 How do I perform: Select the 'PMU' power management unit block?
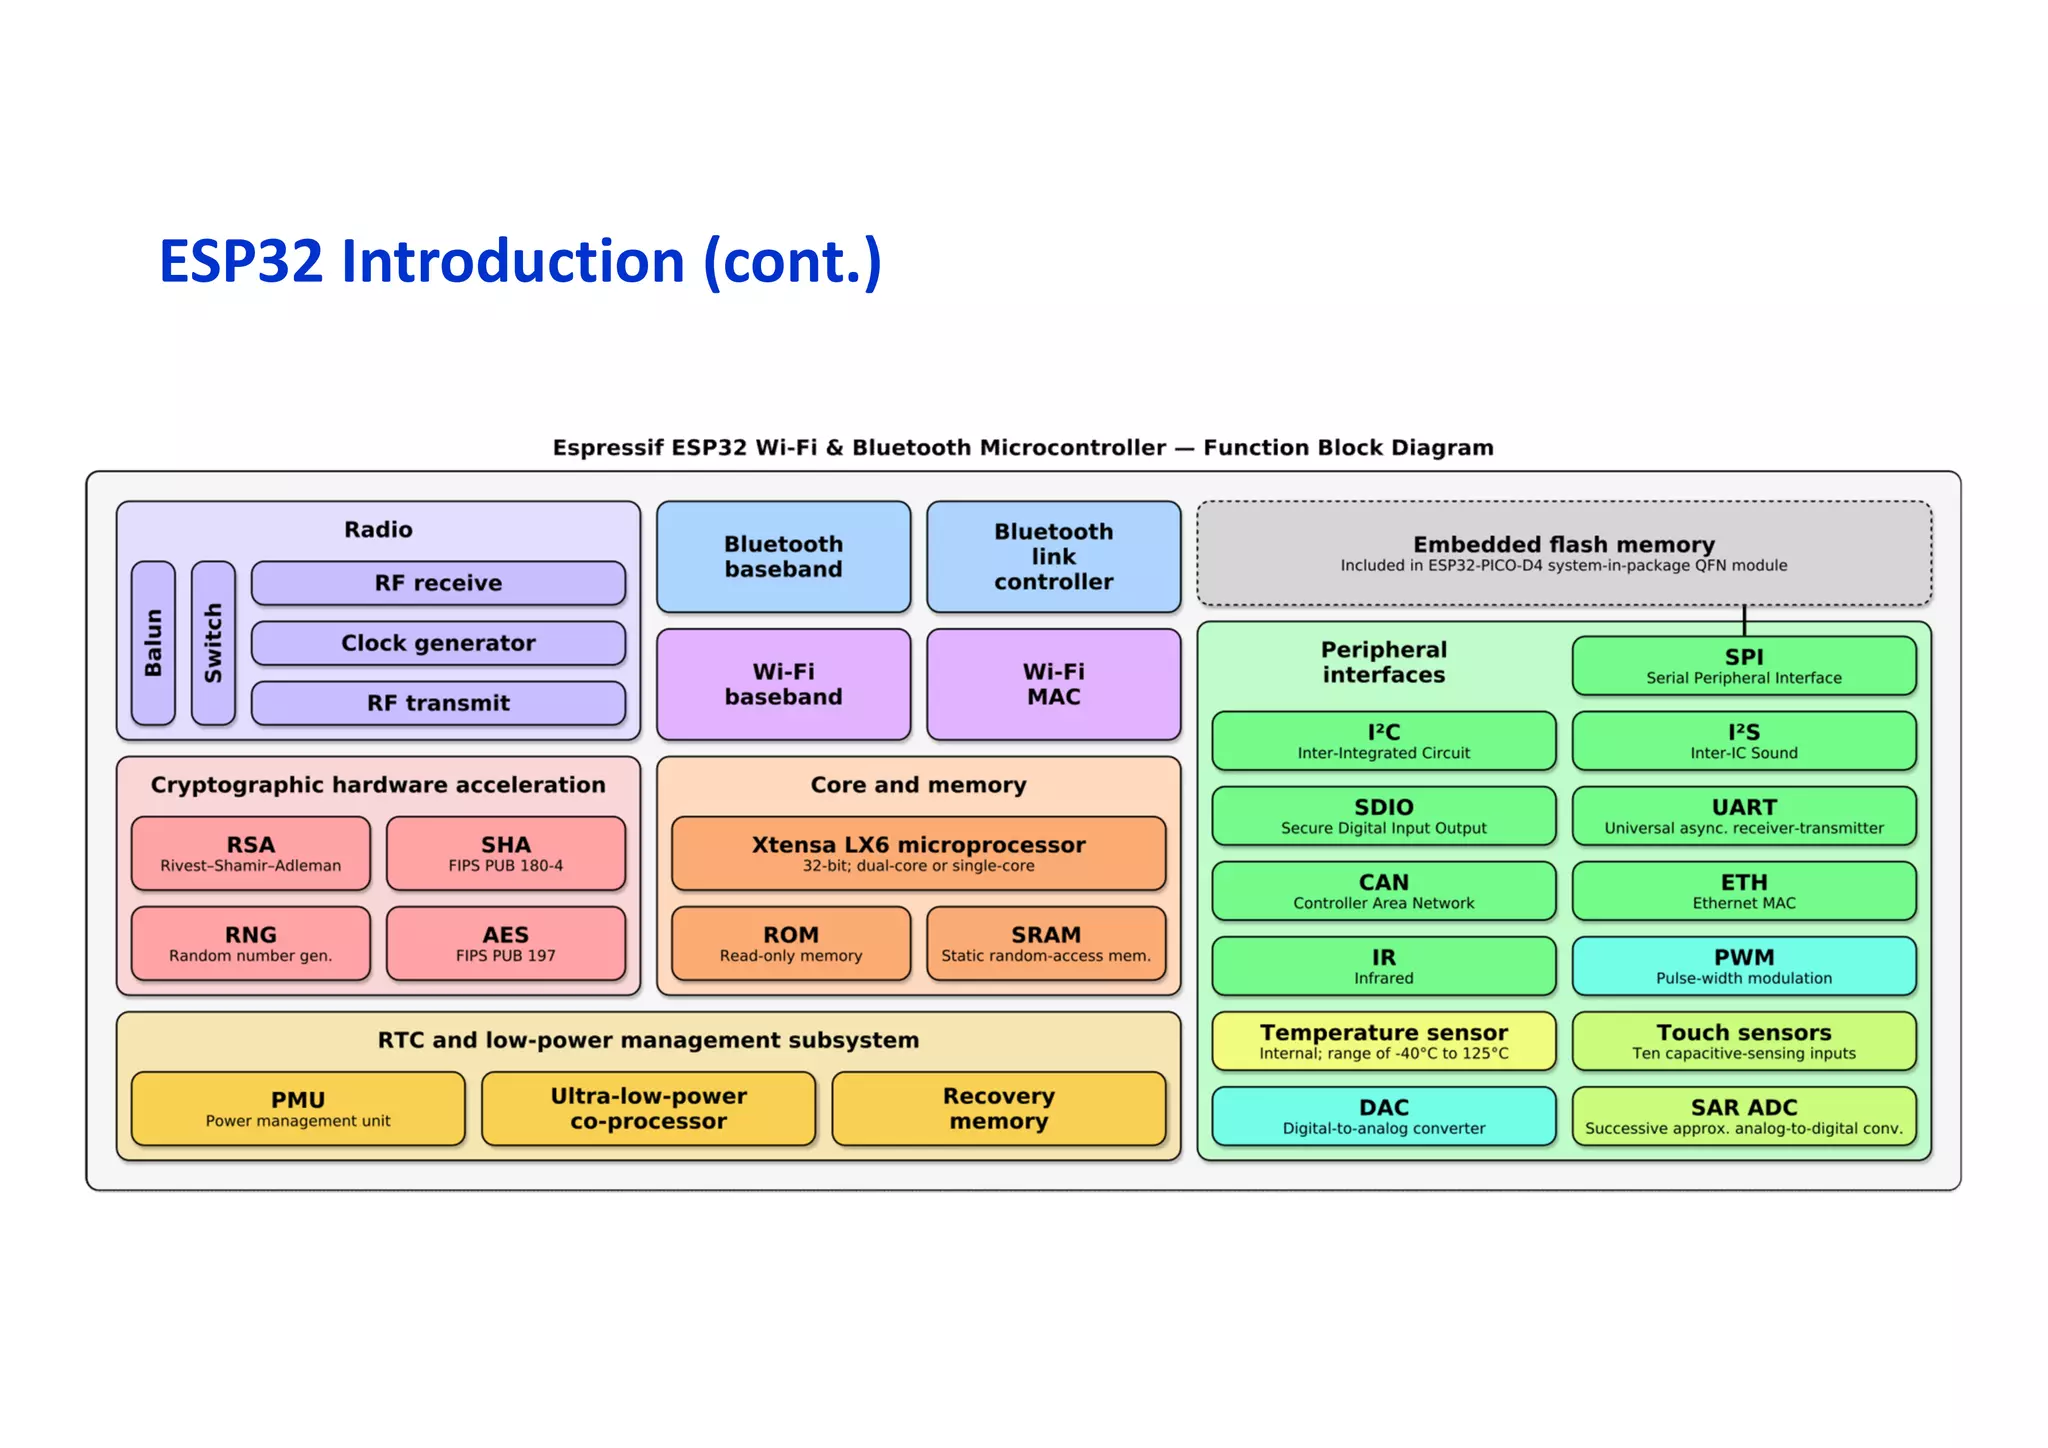click(x=298, y=1108)
